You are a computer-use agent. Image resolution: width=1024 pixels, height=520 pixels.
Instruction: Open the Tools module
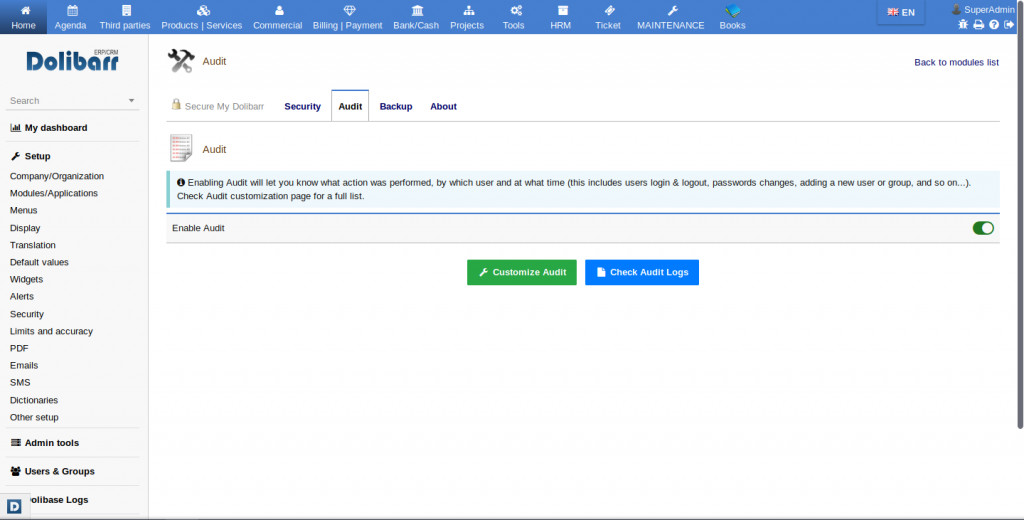[x=513, y=17]
